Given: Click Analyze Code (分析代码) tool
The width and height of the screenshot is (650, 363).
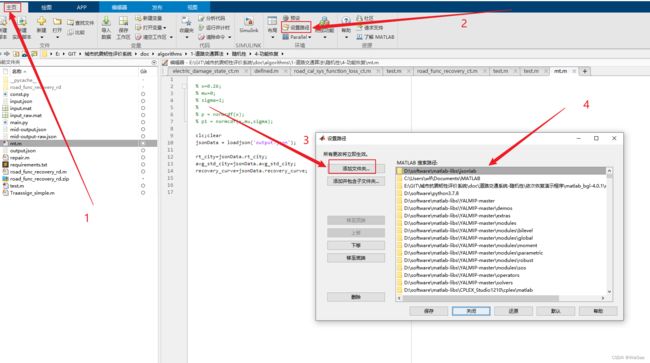Looking at the screenshot, I should click(212, 18).
